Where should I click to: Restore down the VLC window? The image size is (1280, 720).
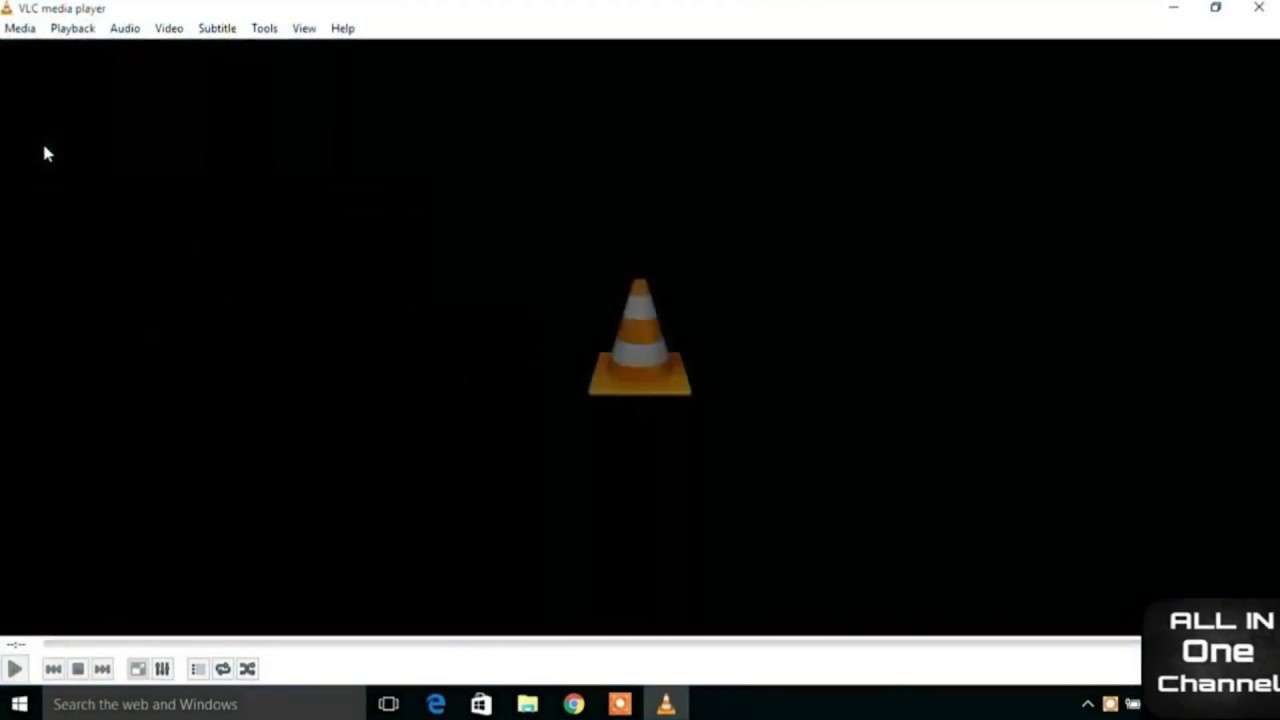[1216, 8]
